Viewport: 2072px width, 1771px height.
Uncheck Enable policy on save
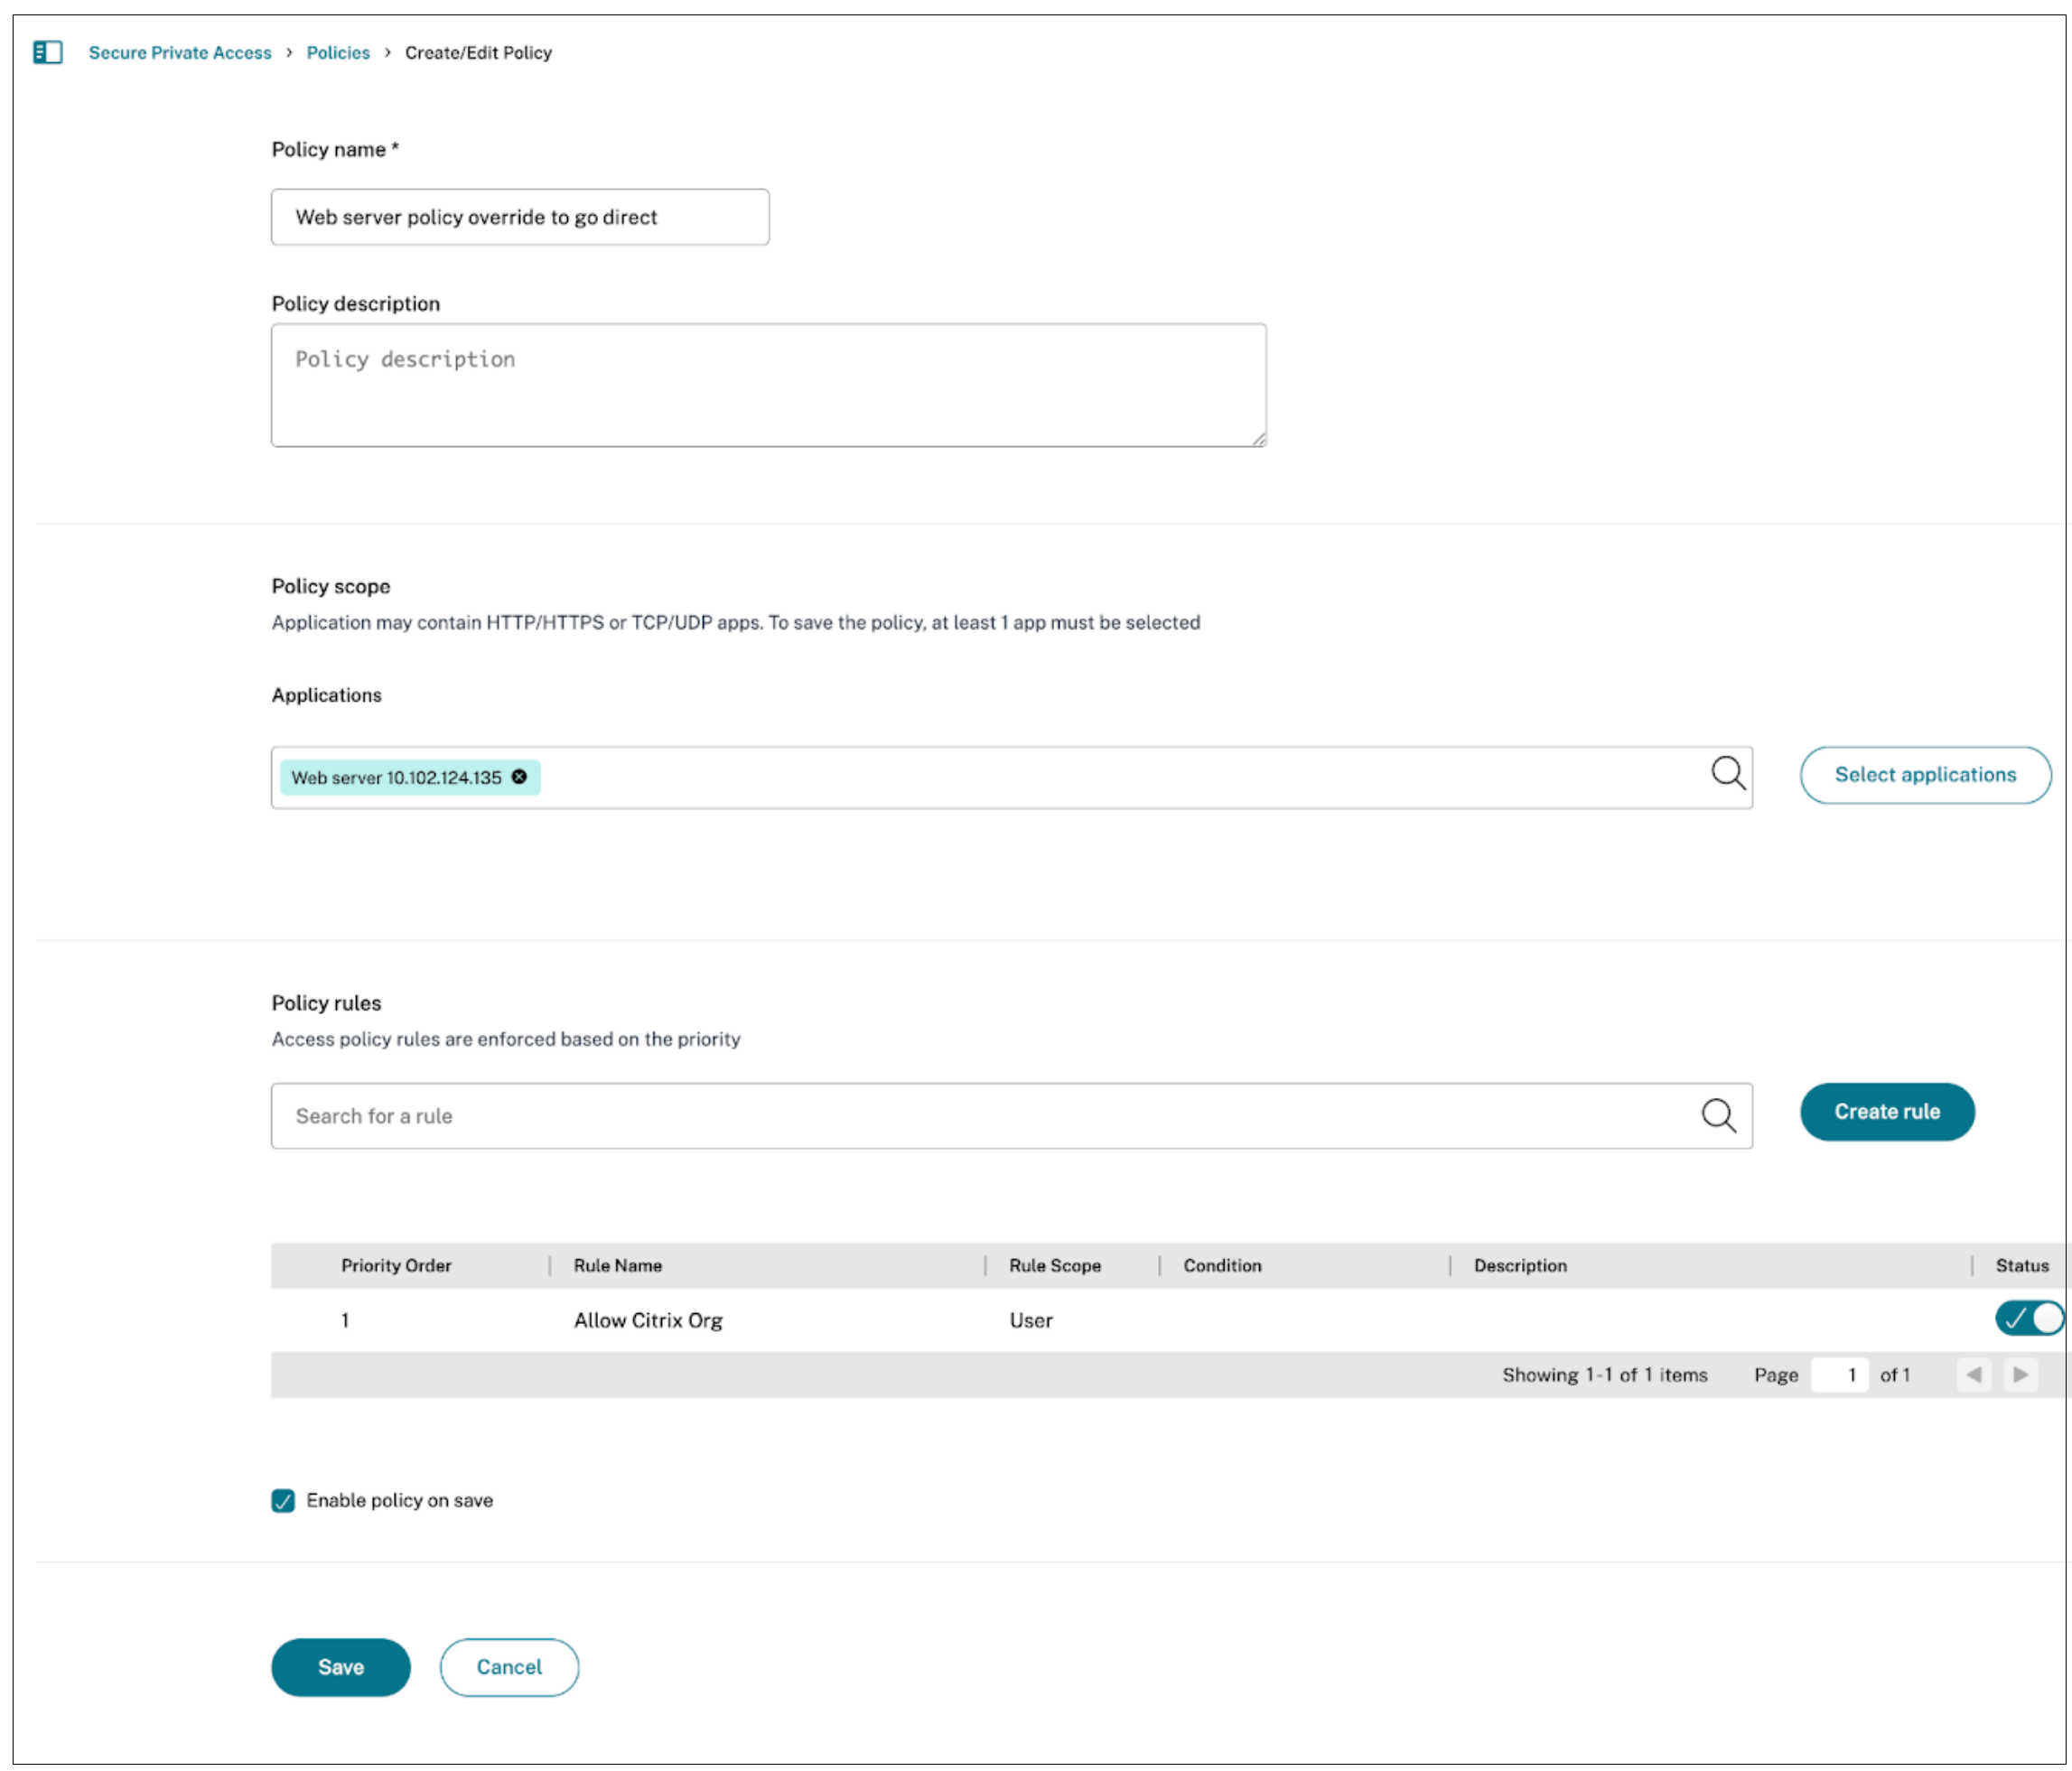point(283,1500)
